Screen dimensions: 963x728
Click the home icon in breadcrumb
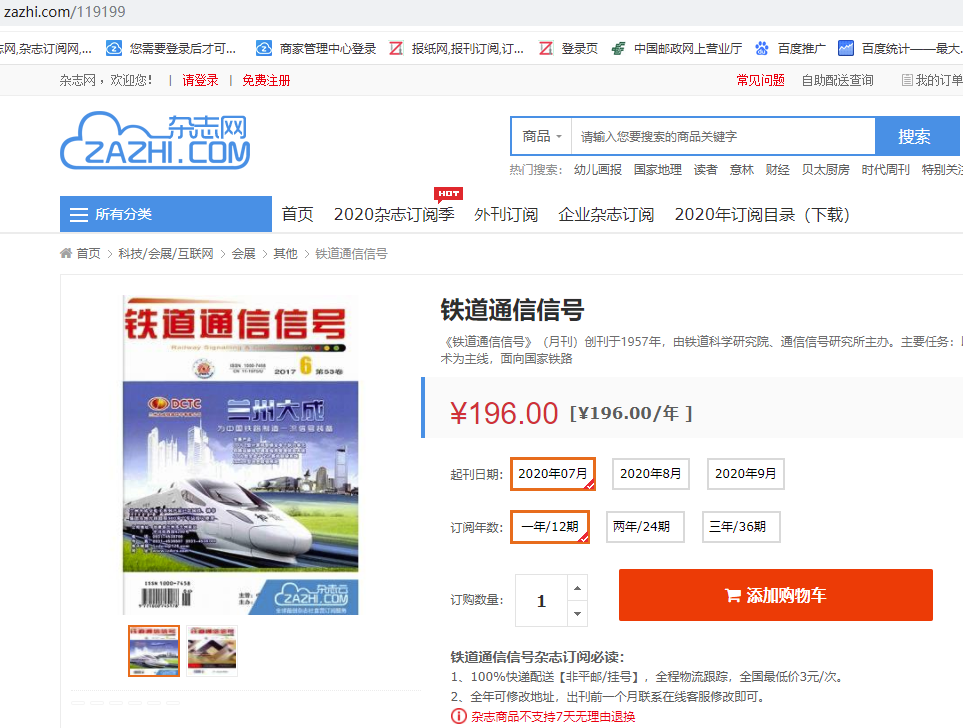[66, 253]
